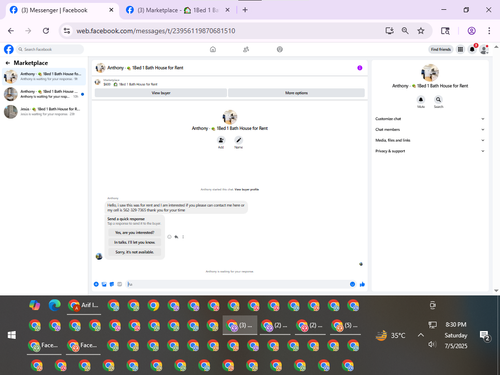Viewport: 500px width, 375px height.
Task: Click the taskbar volume speaker icon
Action: (x=432, y=344)
